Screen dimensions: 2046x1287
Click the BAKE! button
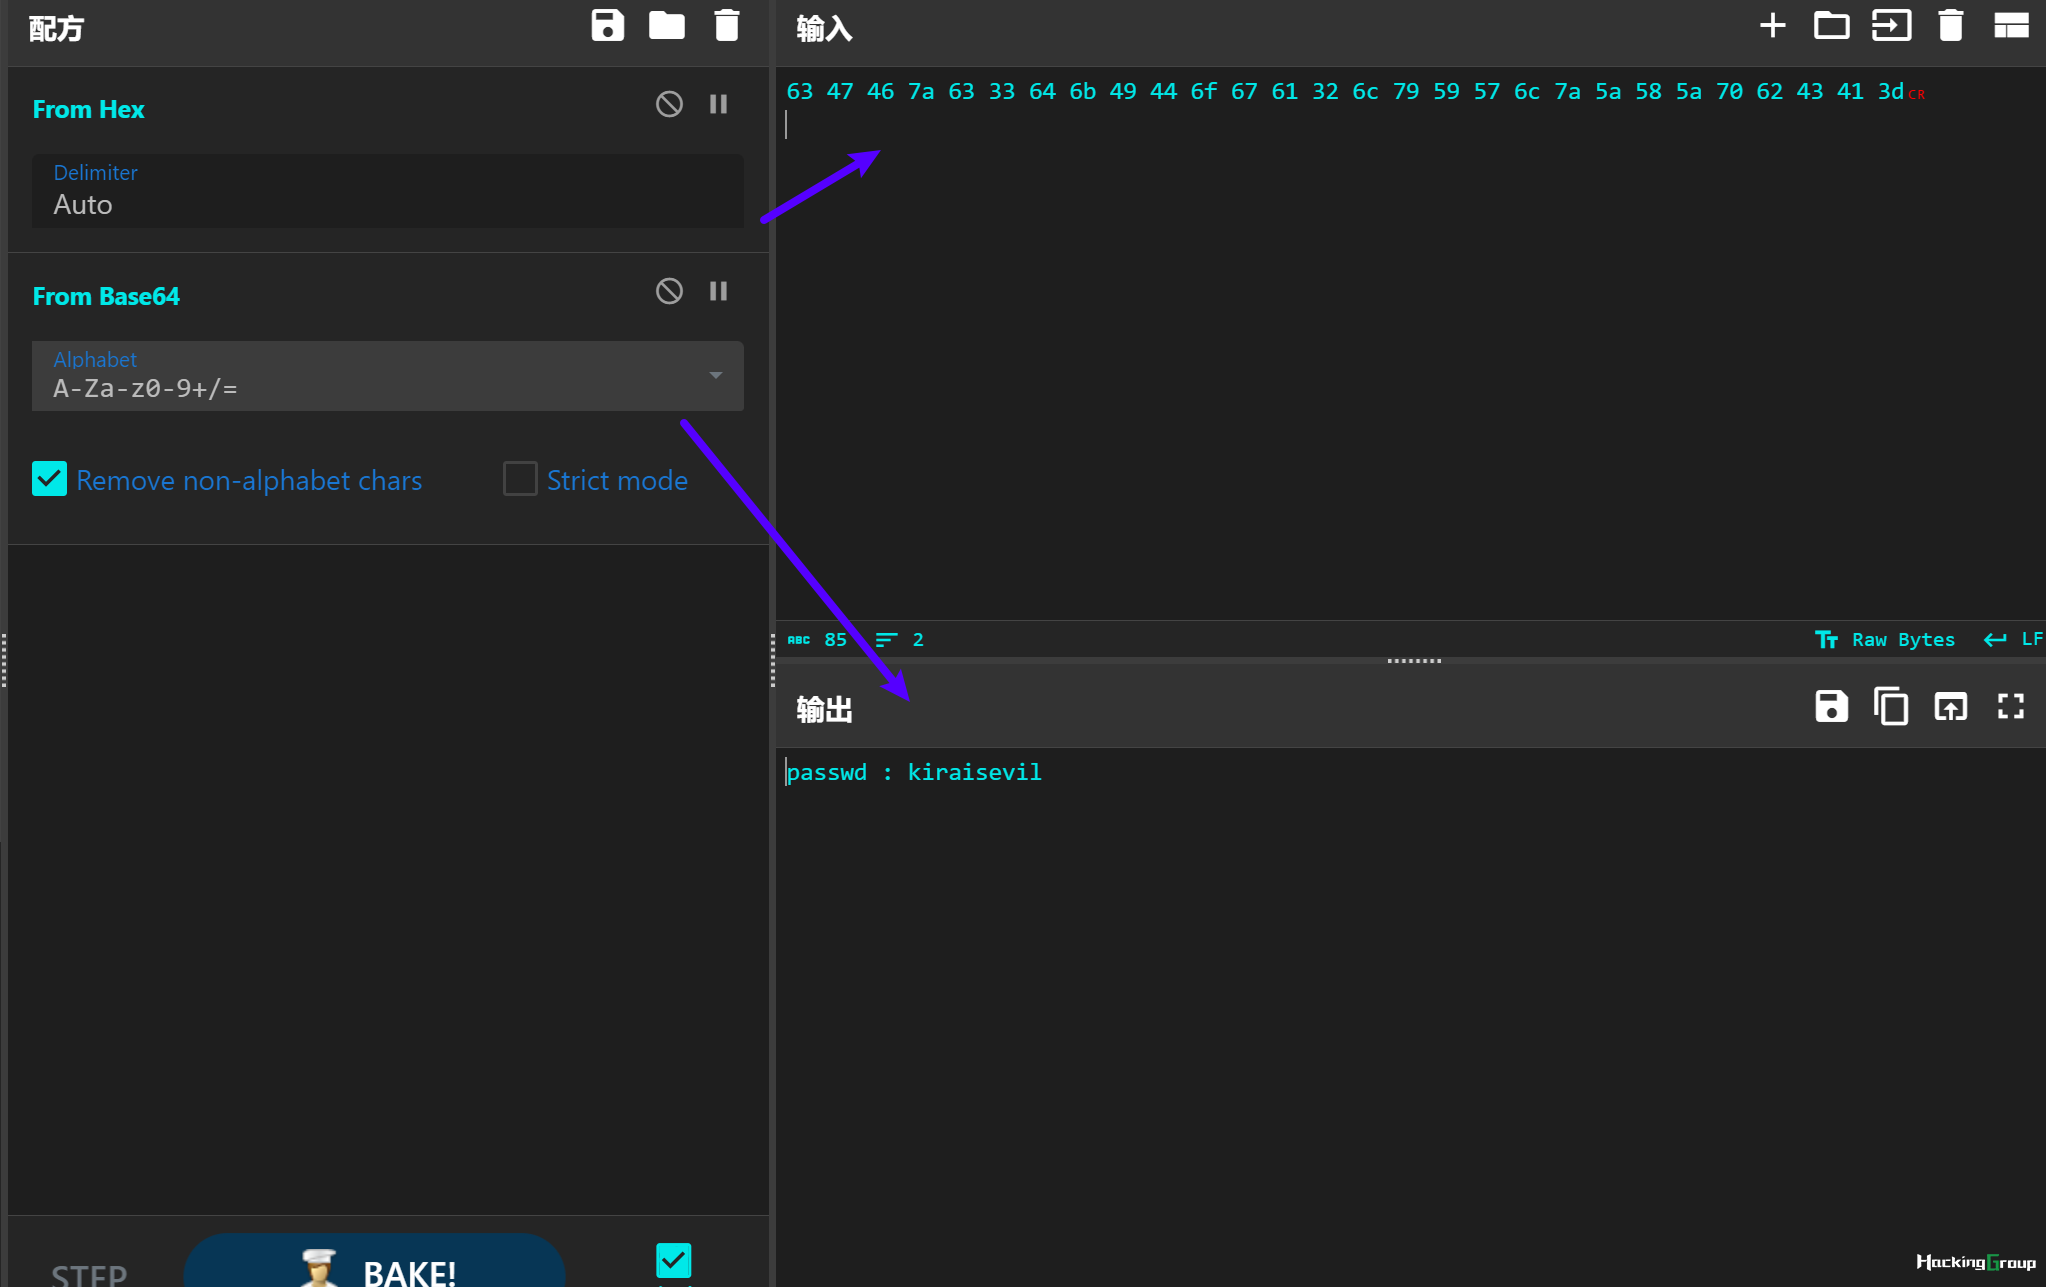pos(374,1262)
